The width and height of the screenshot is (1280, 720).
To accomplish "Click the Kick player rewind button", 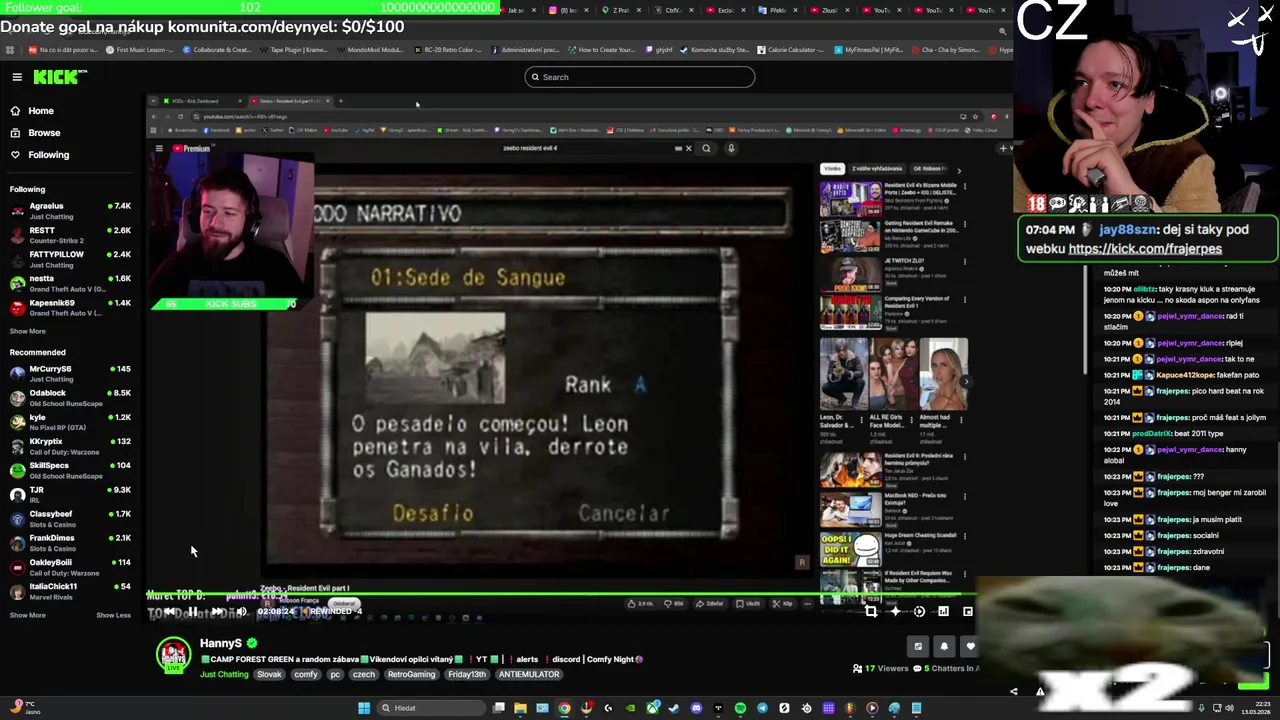I will [x=170, y=611].
